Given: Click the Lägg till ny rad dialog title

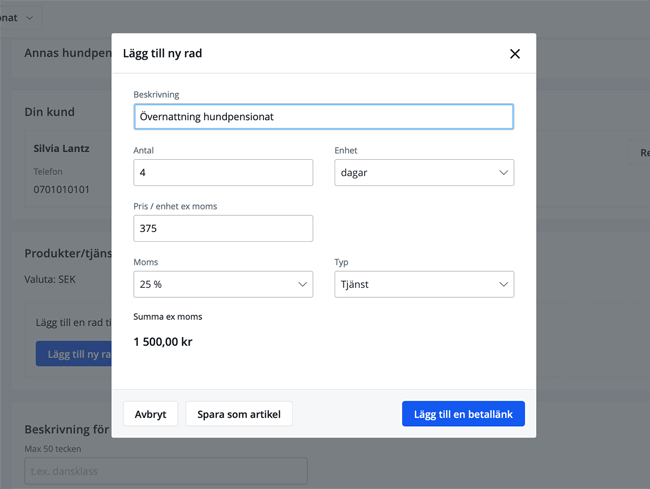Looking at the screenshot, I should 162,53.
